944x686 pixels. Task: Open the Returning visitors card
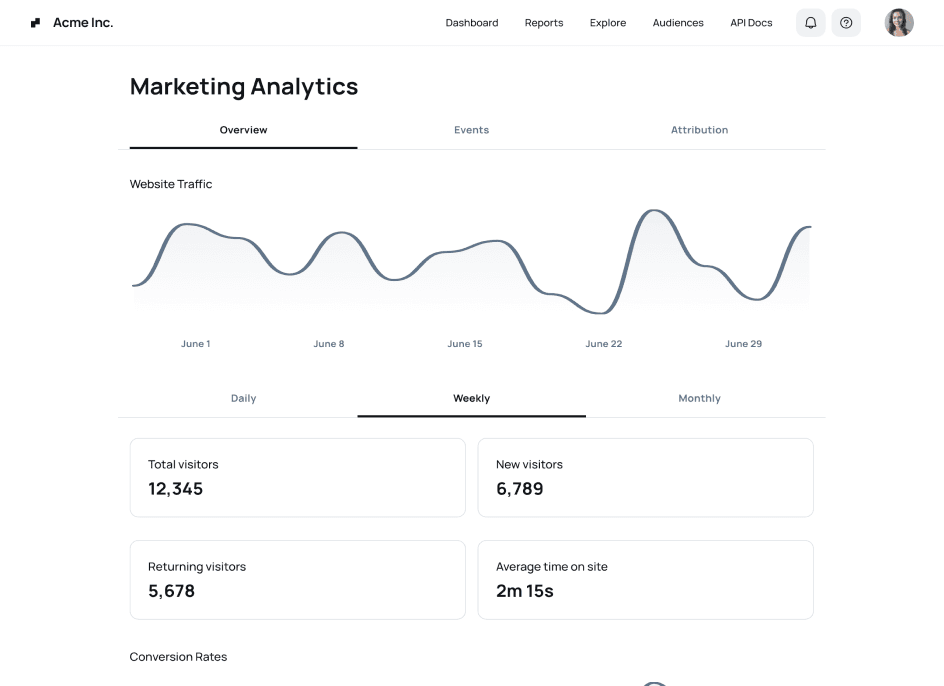click(297, 579)
